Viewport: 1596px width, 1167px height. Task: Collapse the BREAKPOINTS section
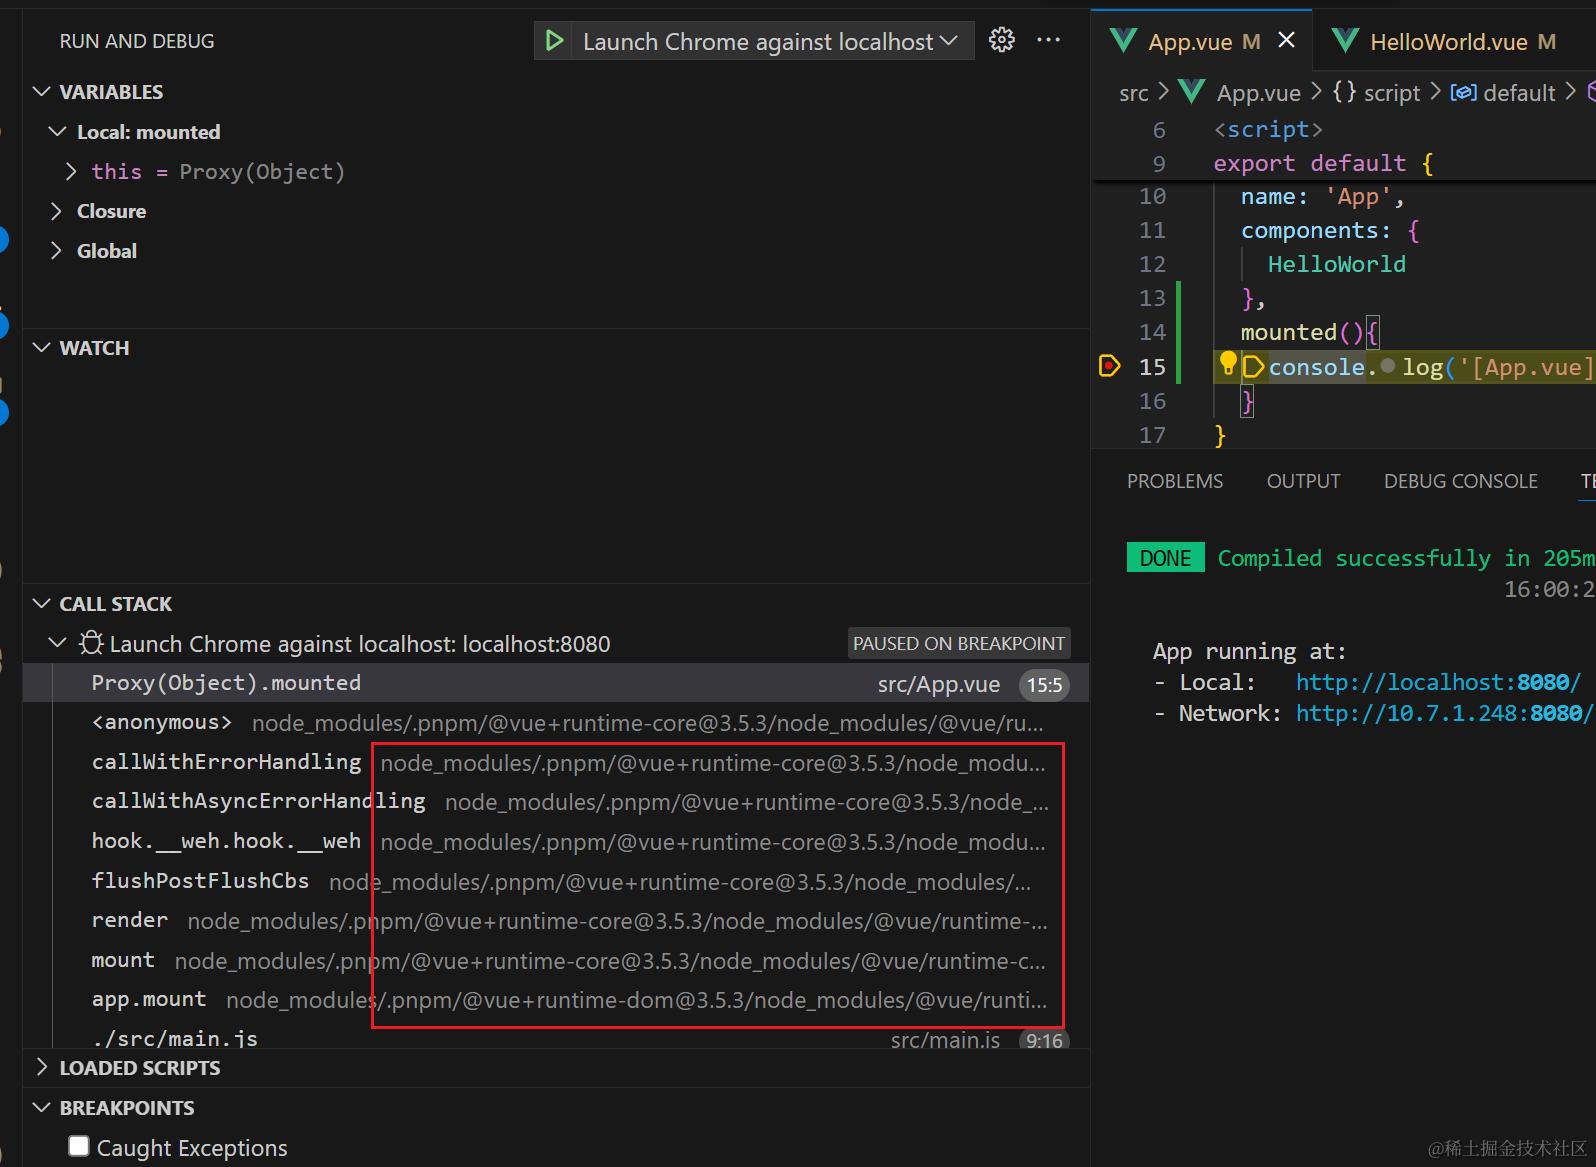tap(42, 1108)
